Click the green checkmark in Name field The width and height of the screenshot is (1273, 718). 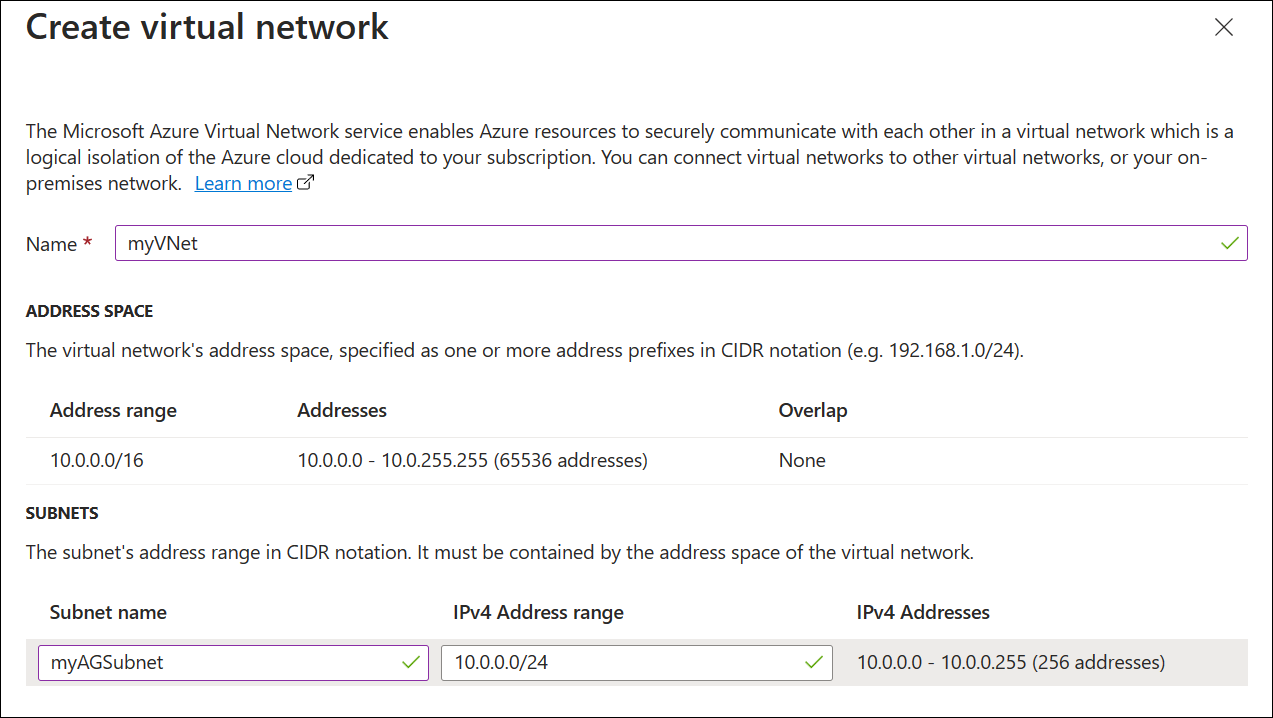point(1228,242)
